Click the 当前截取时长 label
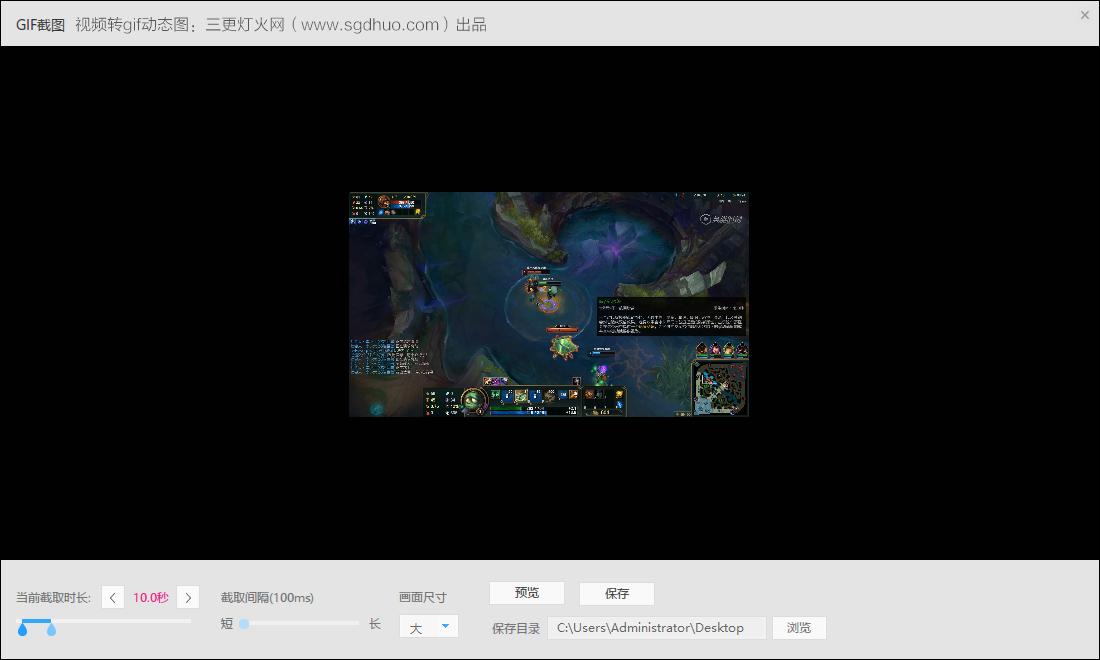The width and height of the screenshot is (1100, 660). 53,598
